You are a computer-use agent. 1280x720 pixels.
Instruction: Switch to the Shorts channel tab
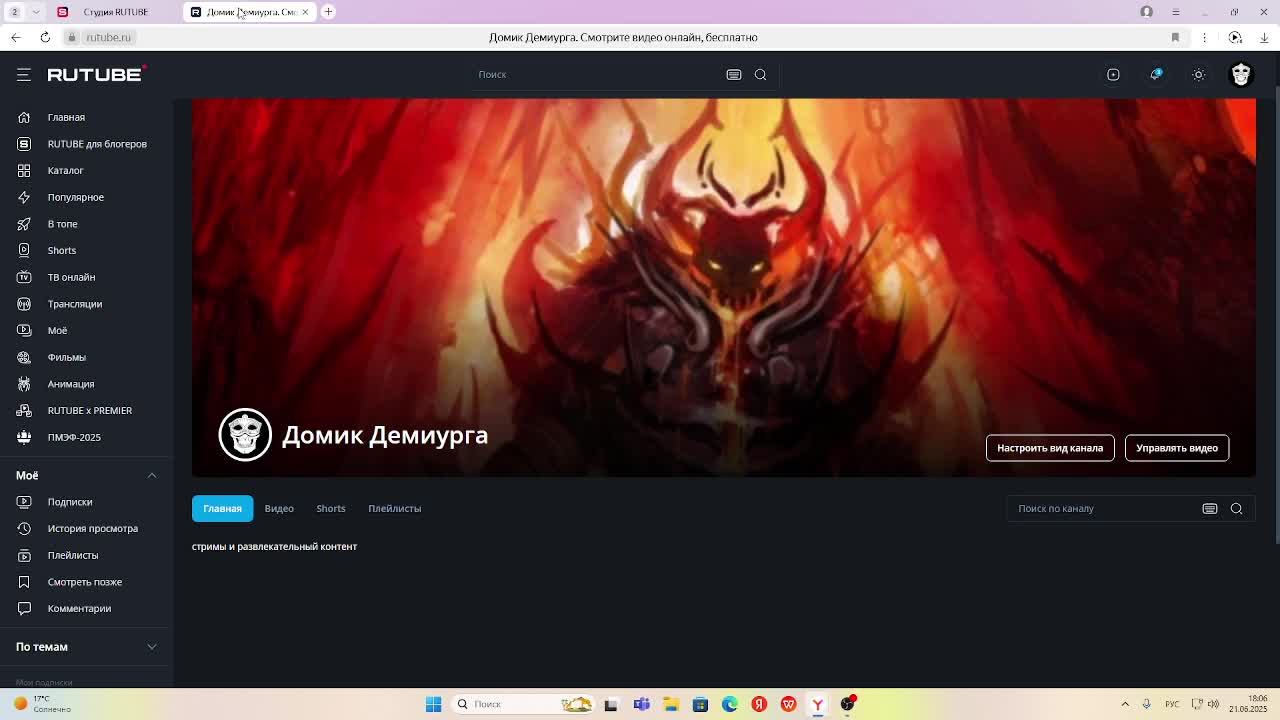[x=331, y=508]
